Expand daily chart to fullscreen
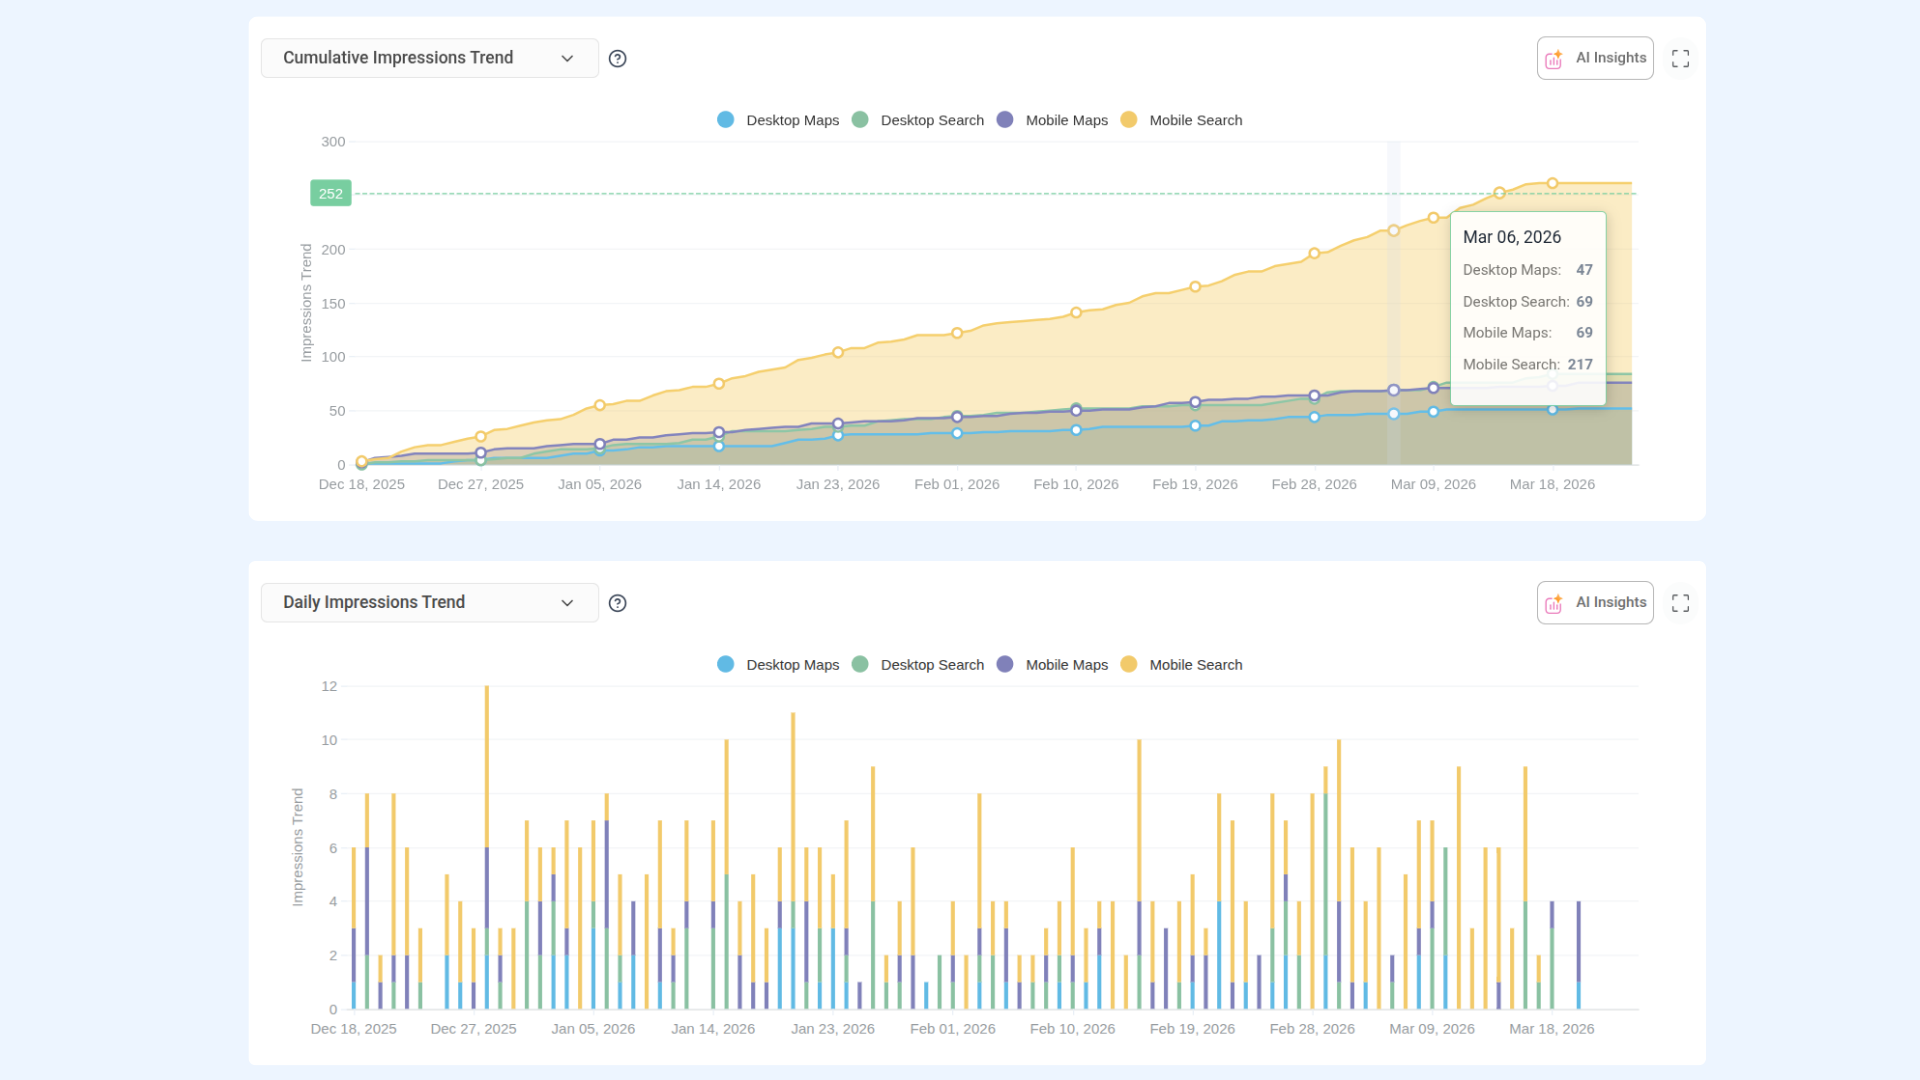This screenshot has height=1080, width=1920. point(1680,603)
